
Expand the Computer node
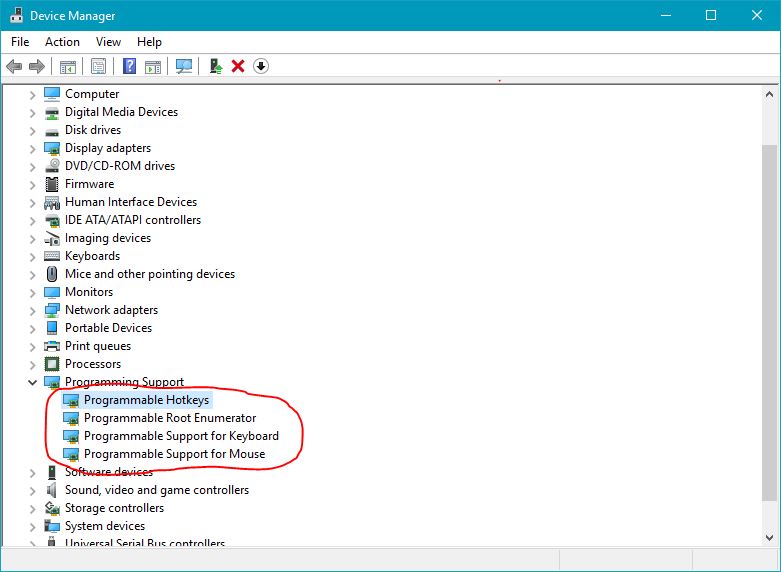[32, 95]
